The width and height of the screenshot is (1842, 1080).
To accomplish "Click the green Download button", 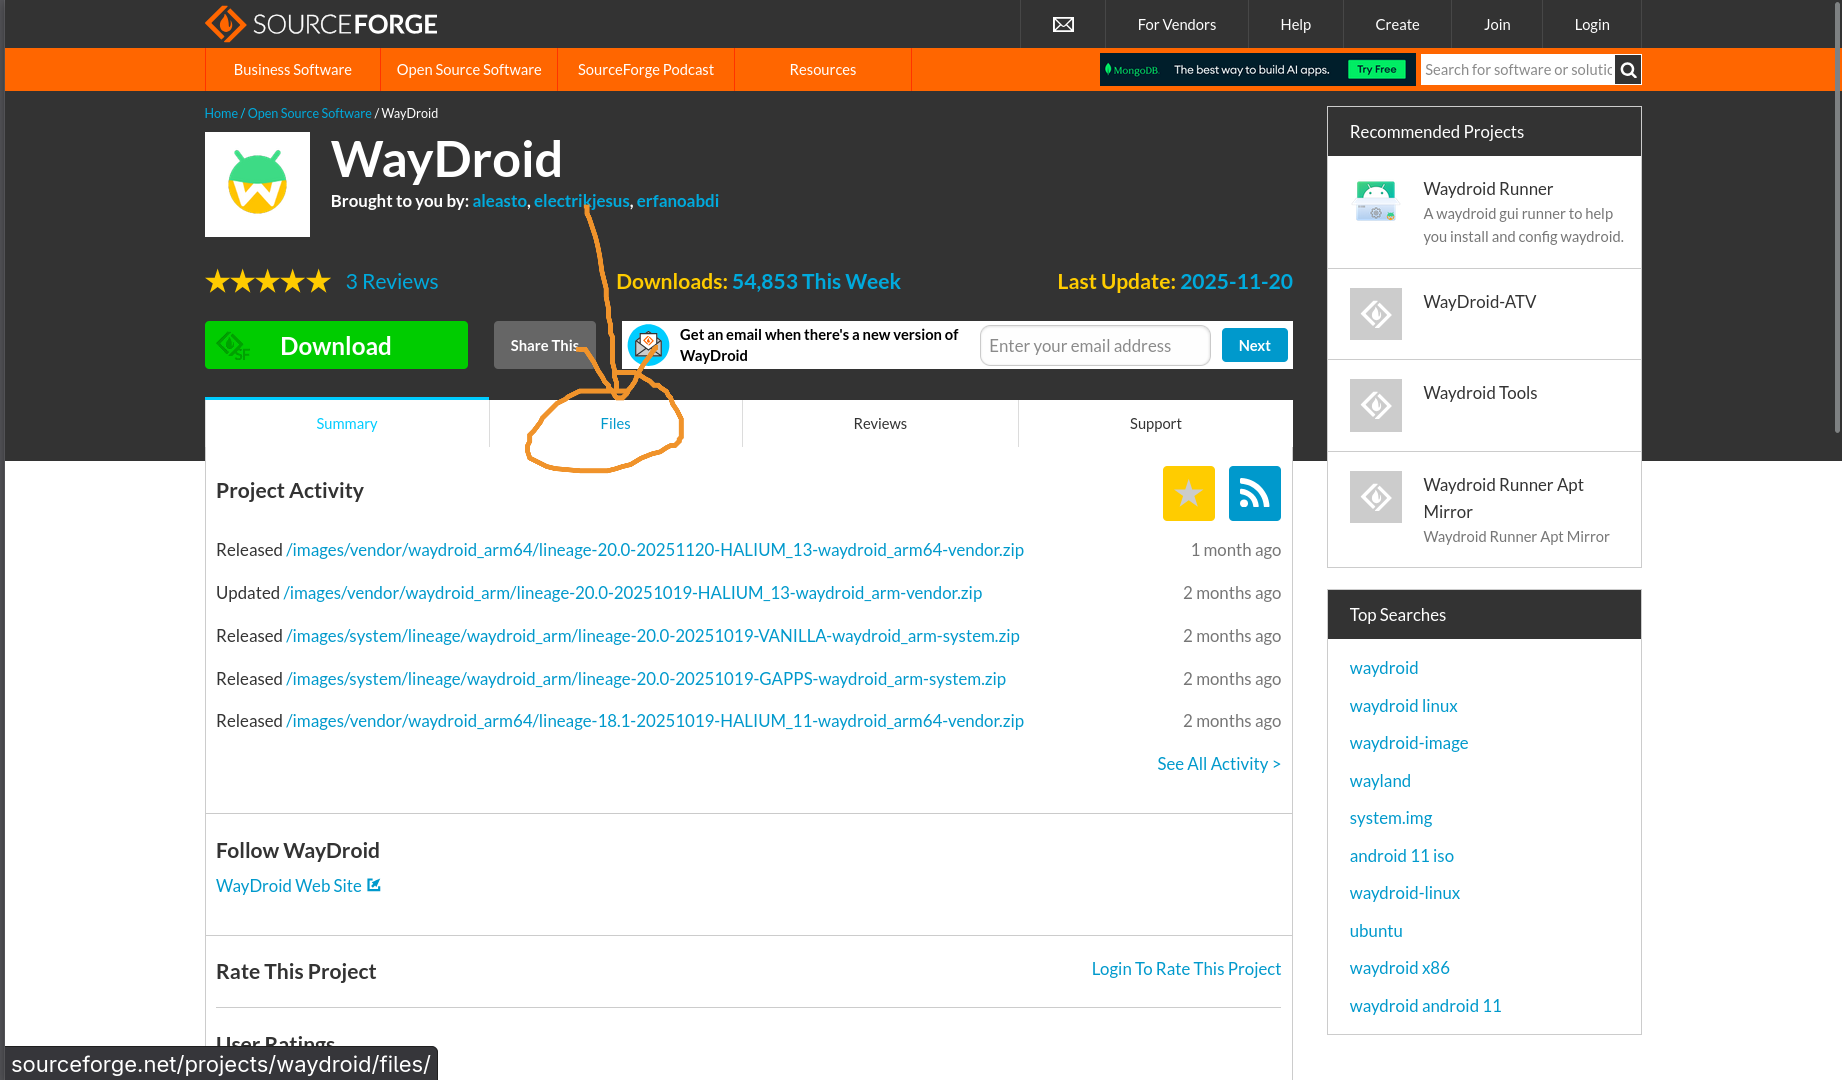I will click(336, 345).
